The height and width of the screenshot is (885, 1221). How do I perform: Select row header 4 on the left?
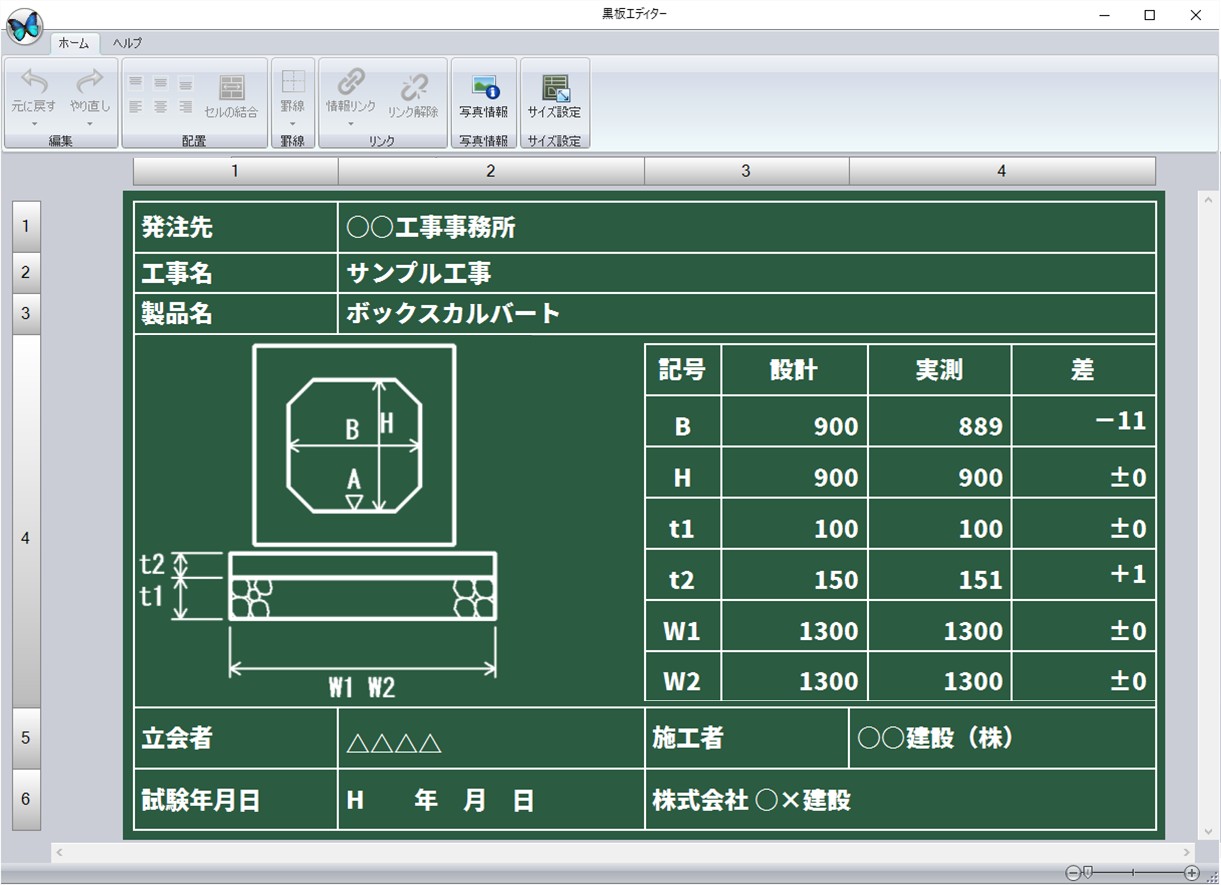point(24,538)
